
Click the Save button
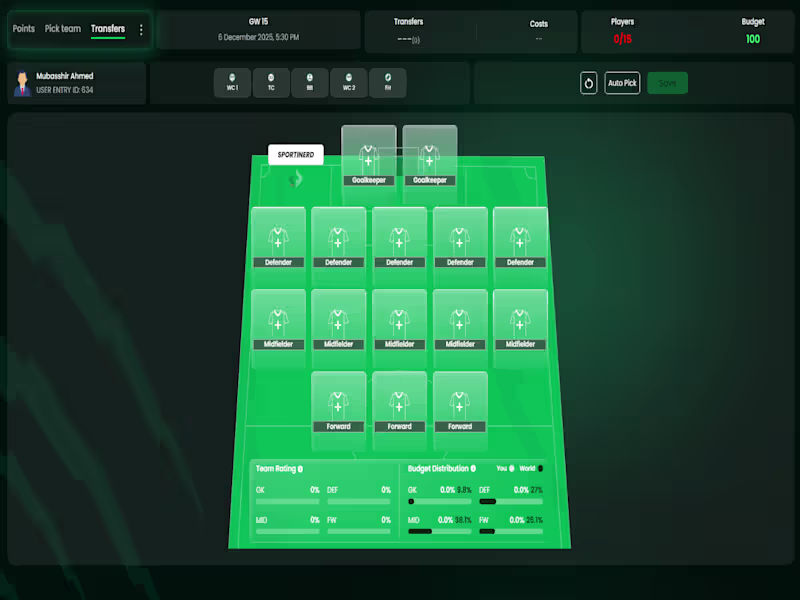(x=667, y=83)
